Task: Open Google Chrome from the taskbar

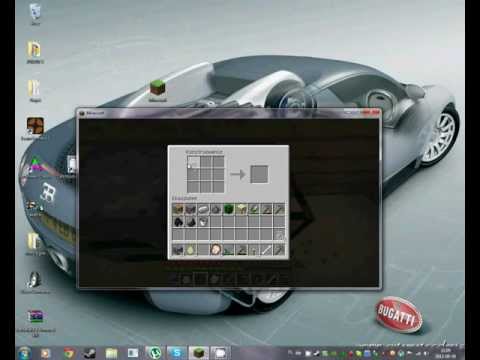Action: [x=69, y=353]
